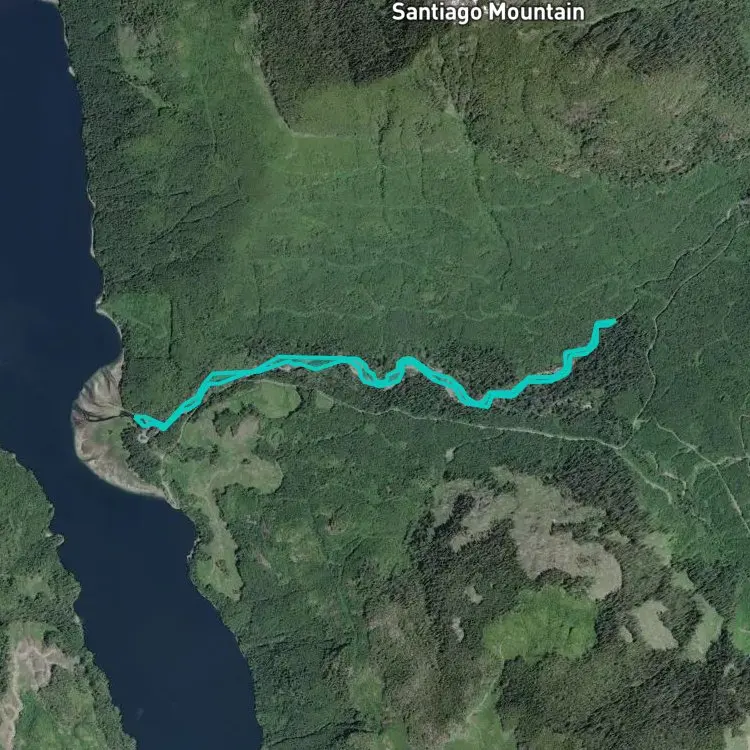Click the dirt road running east below the route
The width and height of the screenshot is (750, 750).
coord(478,423)
